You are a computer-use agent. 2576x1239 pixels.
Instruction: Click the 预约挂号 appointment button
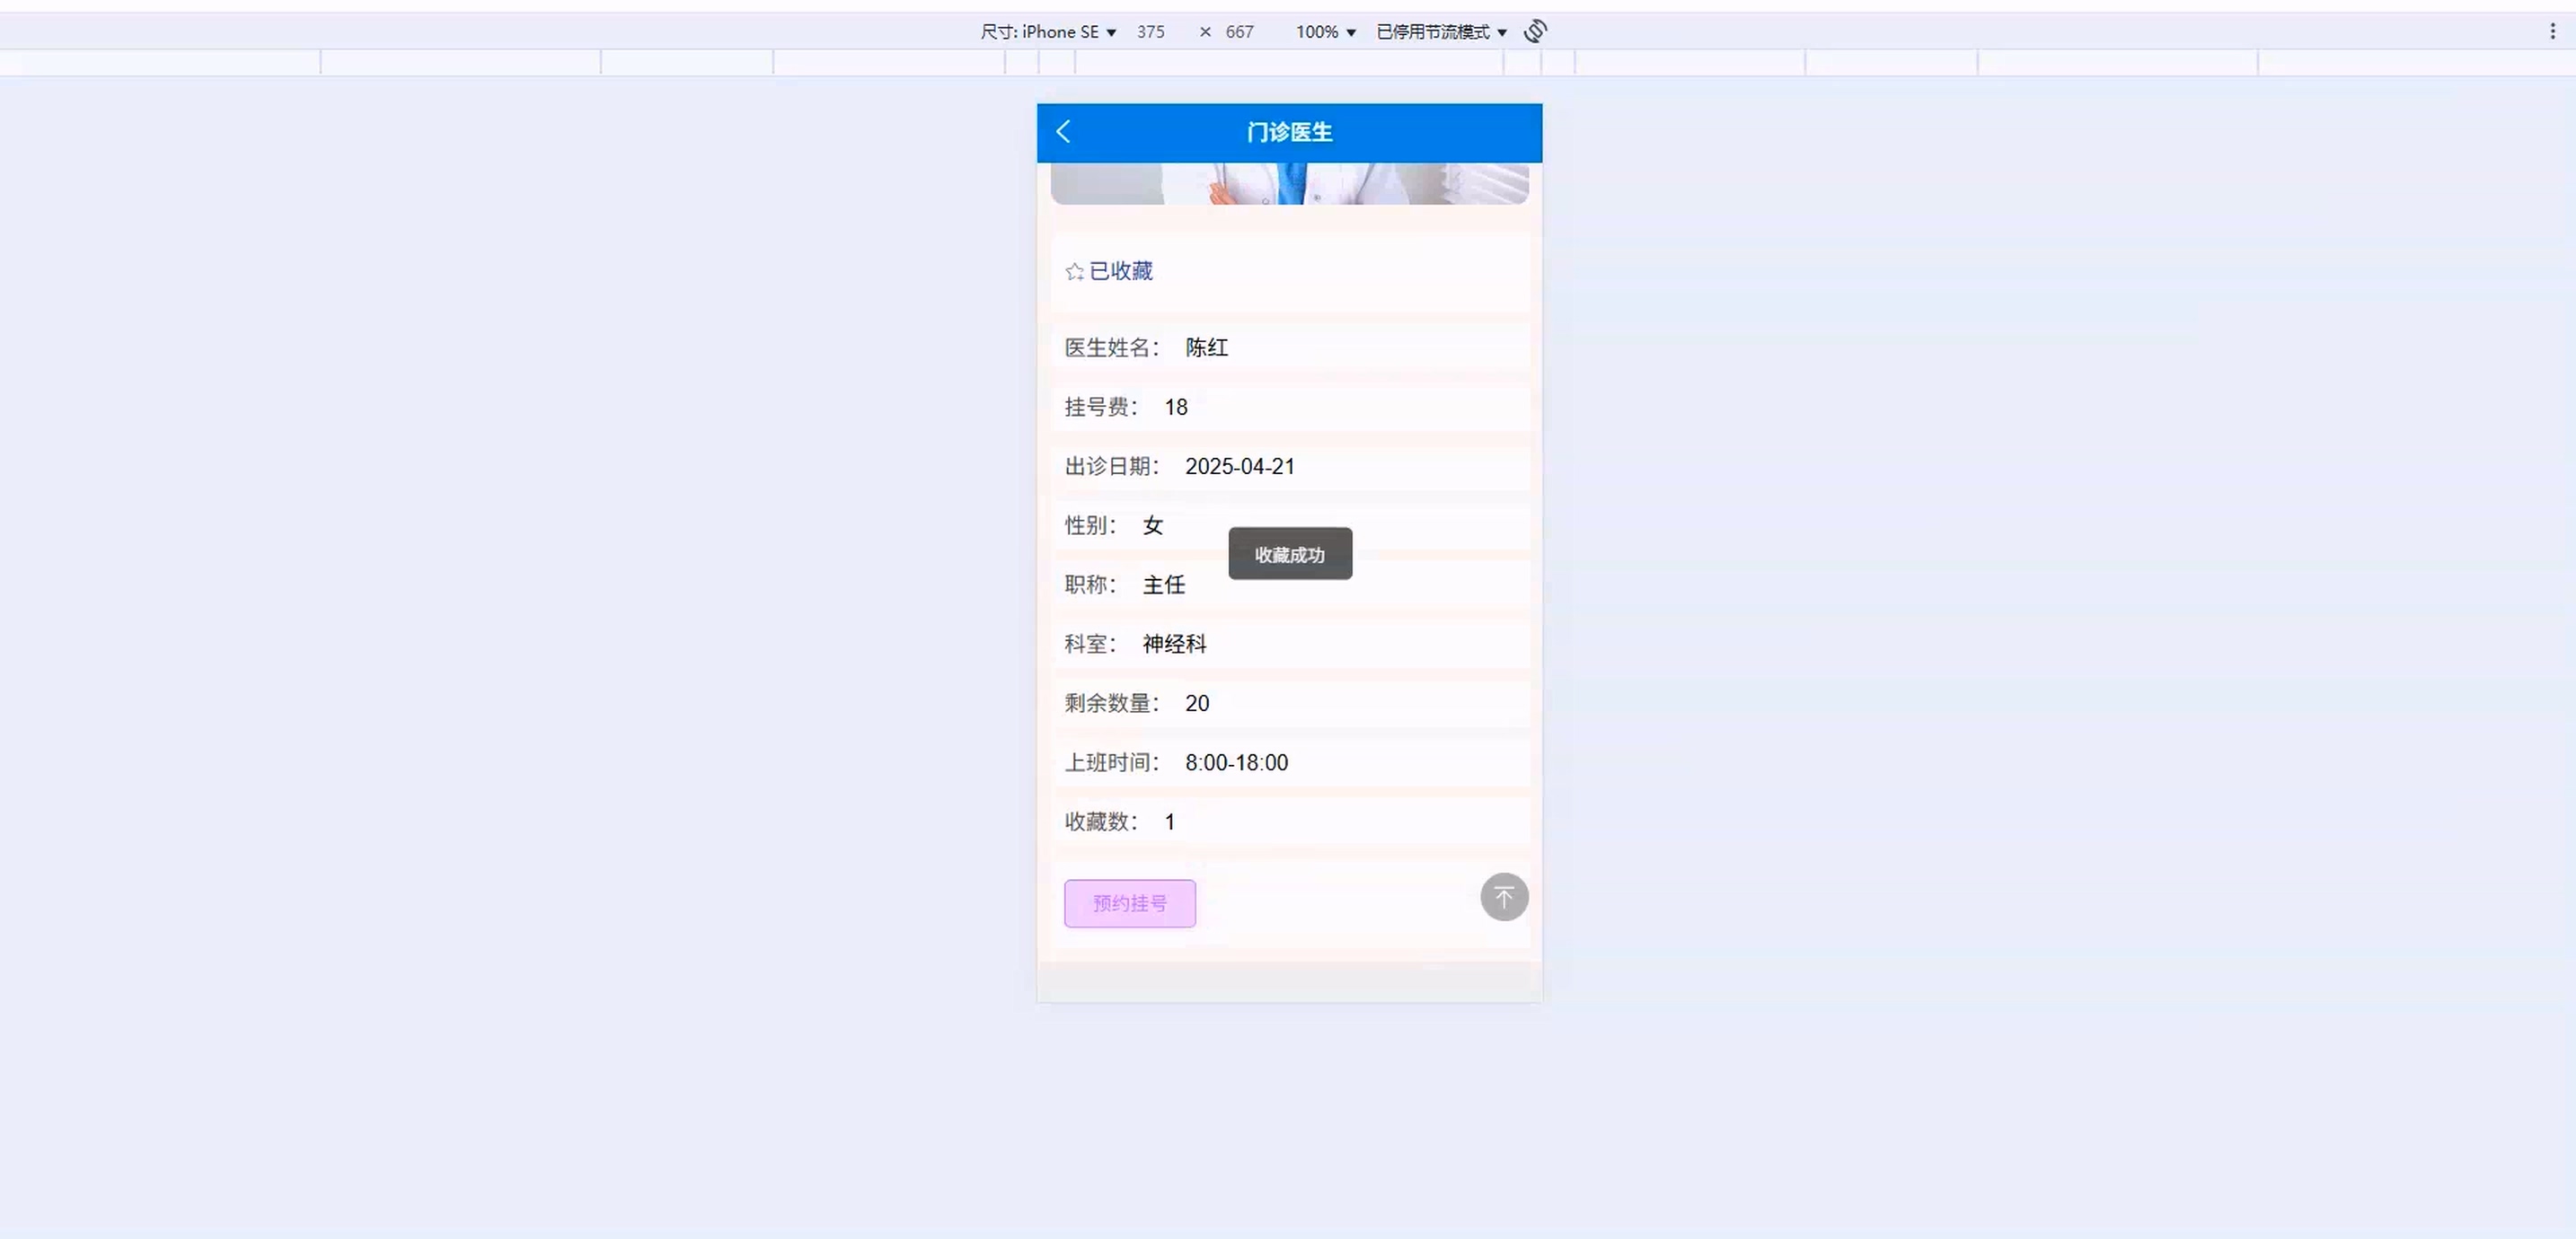click(1129, 903)
